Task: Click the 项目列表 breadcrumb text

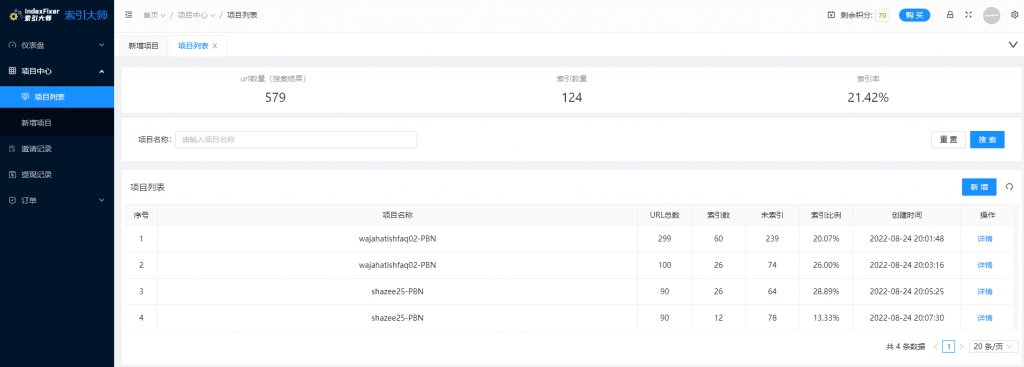Action: [242, 15]
